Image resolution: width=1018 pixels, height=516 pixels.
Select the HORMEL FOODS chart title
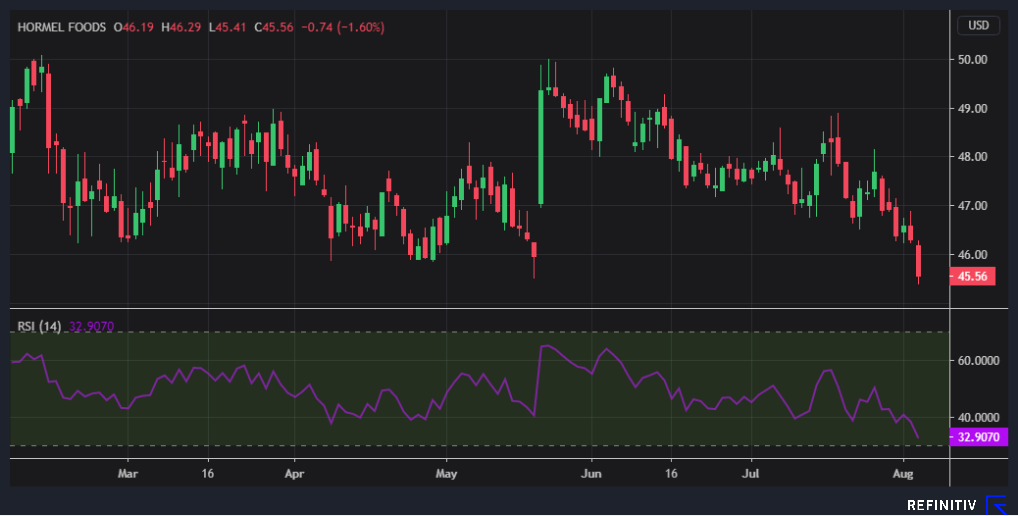[x=62, y=27]
